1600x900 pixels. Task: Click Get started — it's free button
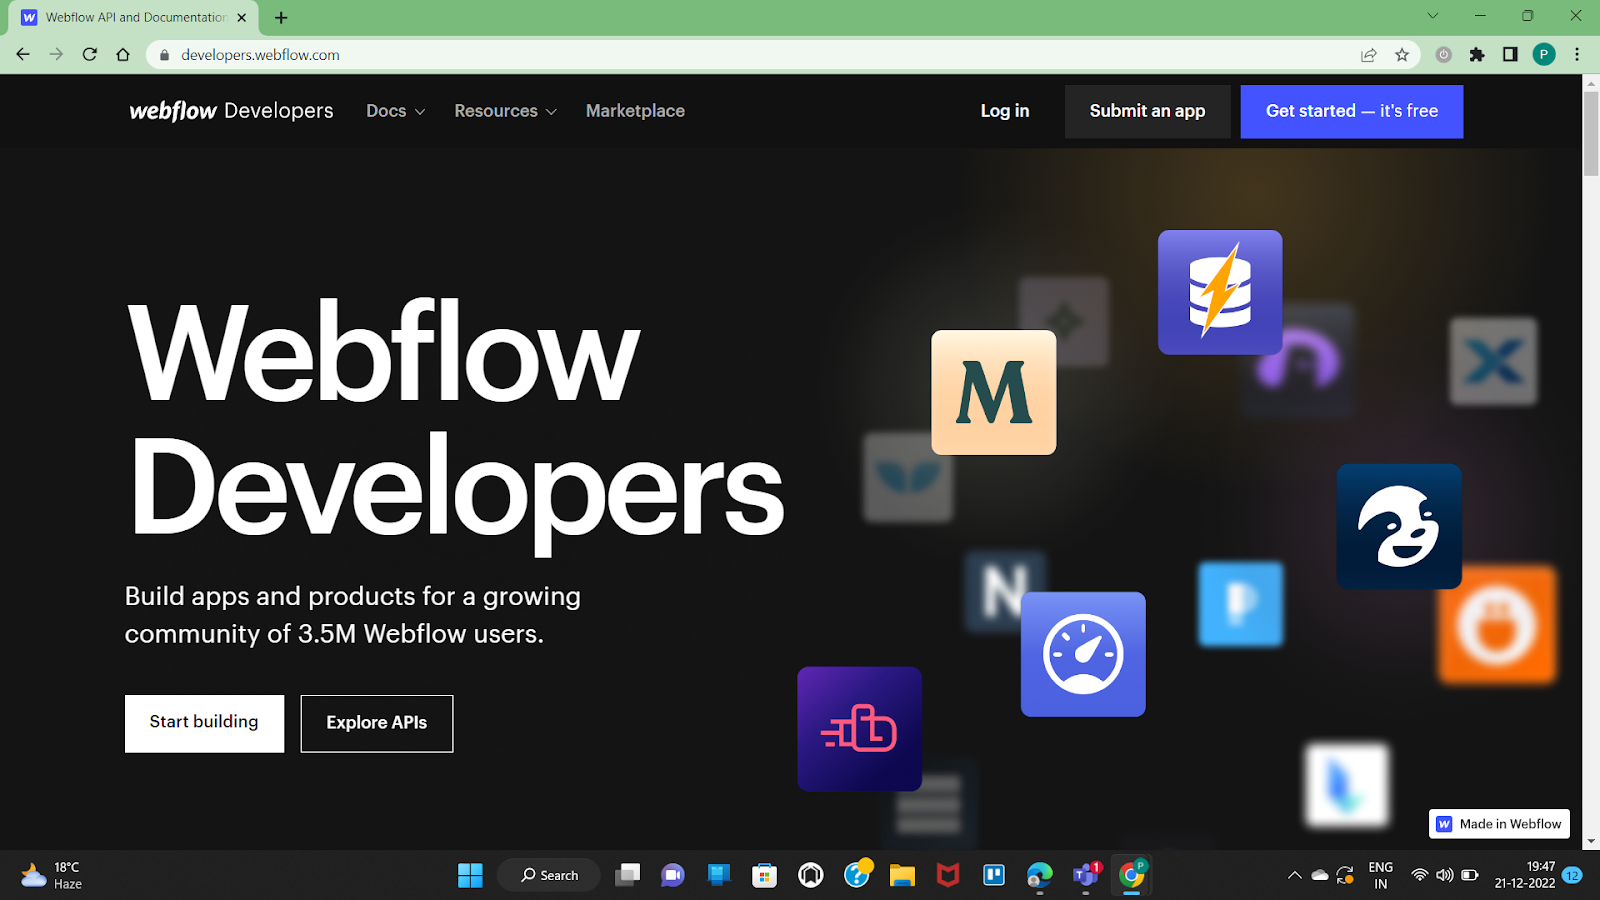tap(1352, 111)
